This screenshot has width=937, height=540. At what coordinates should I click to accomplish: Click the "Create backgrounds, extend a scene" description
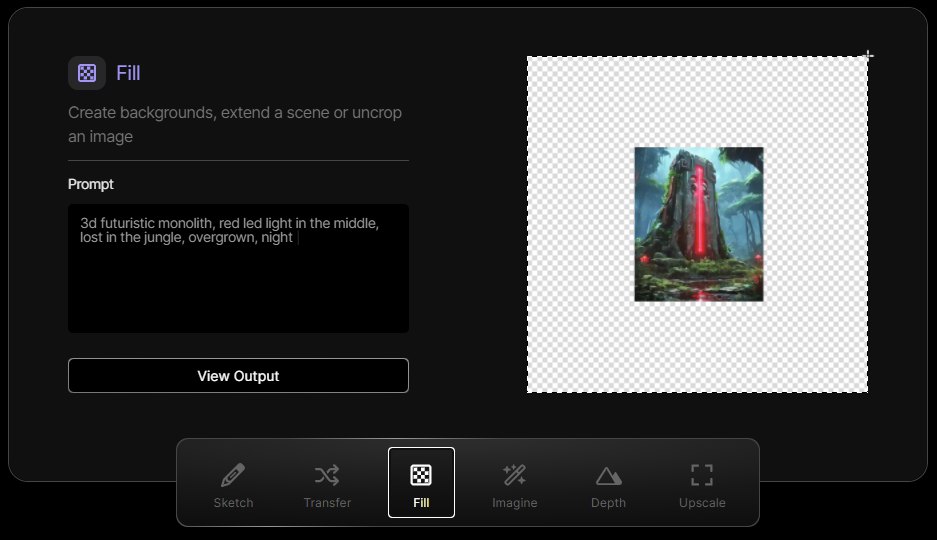click(235, 124)
